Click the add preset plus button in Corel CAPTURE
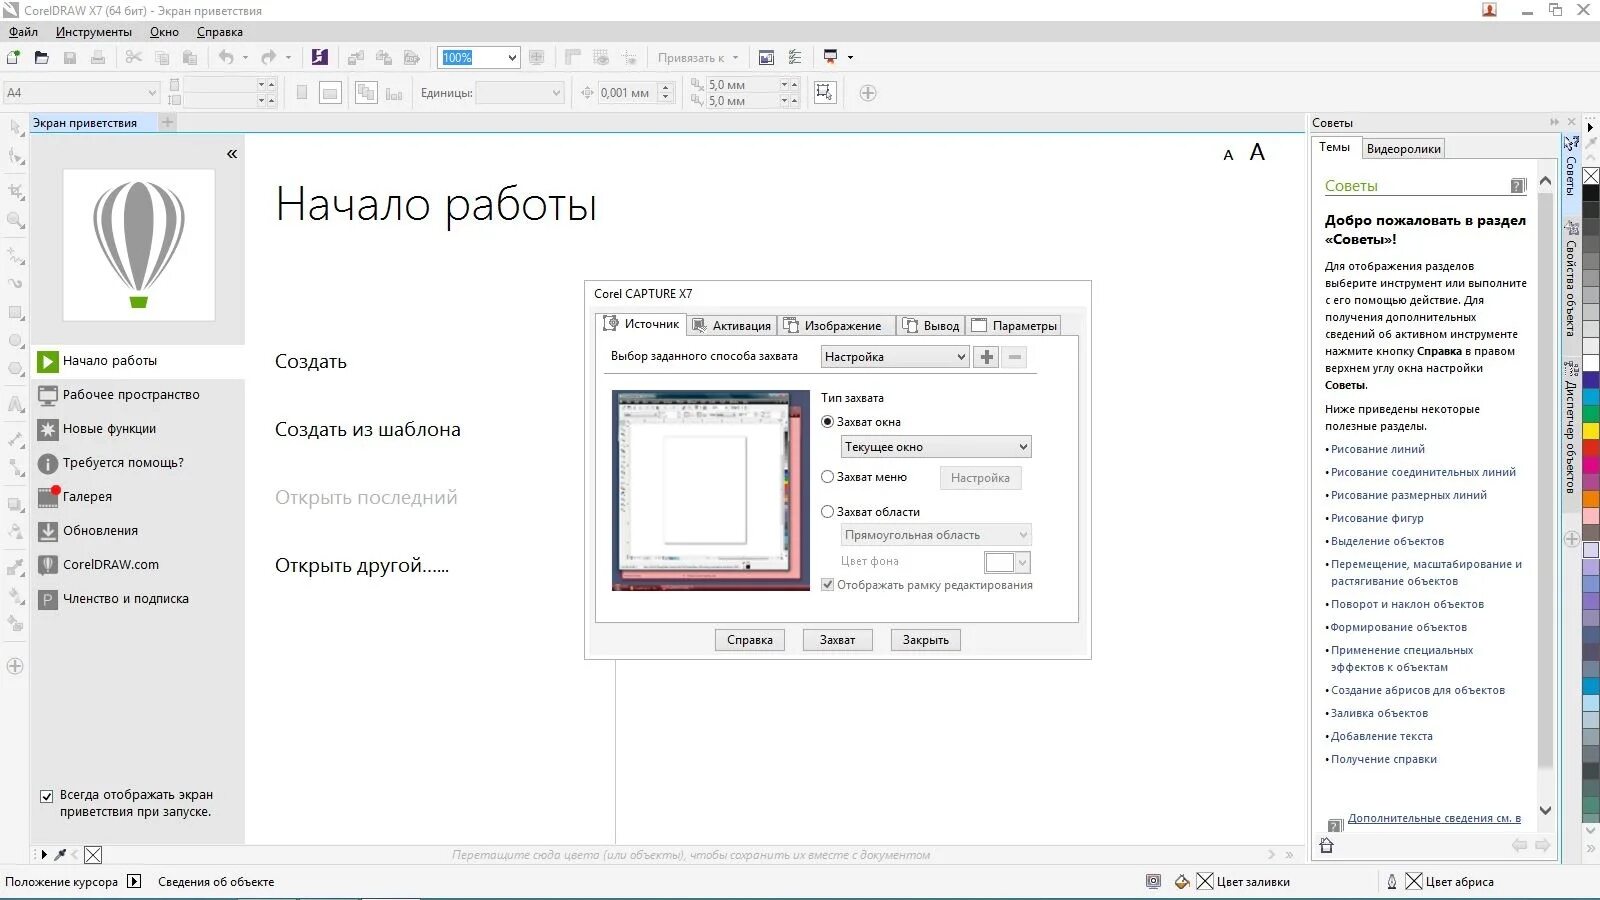The width and height of the screenshot is (1600, 900). point(987,357)
